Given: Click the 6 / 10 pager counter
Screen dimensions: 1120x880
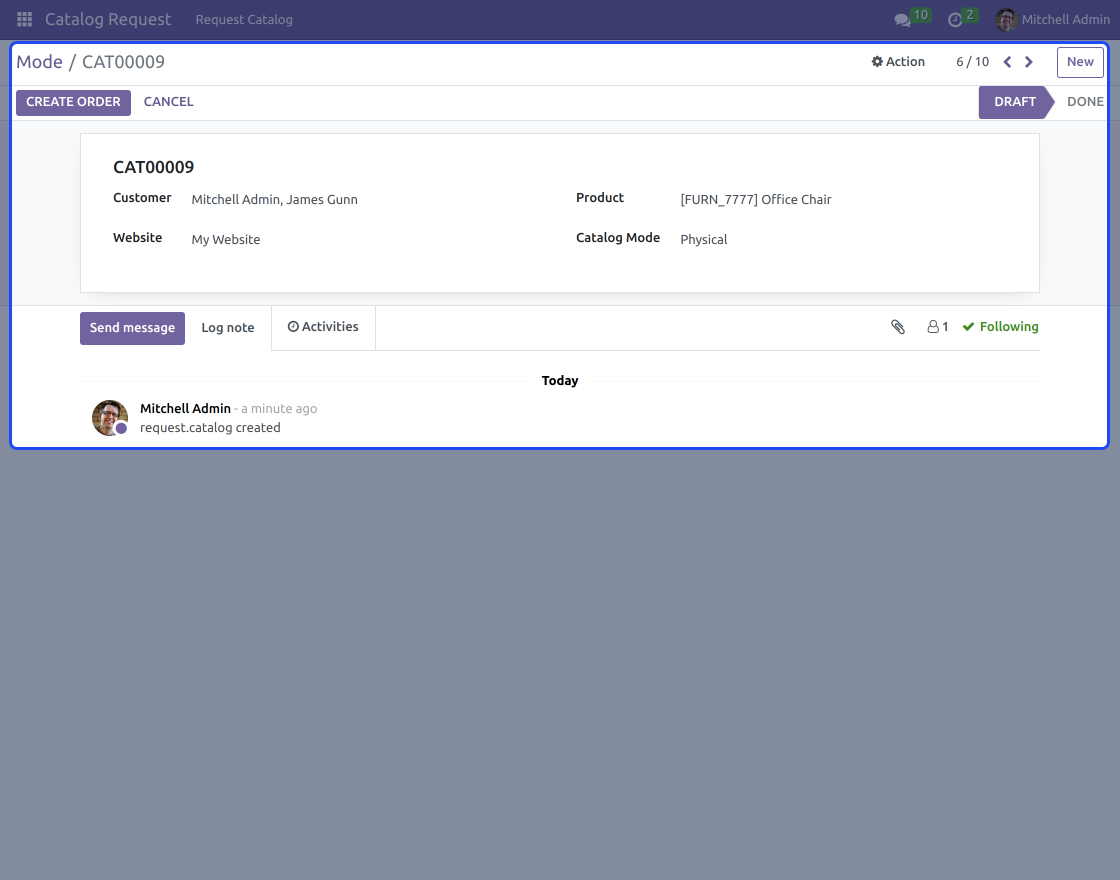Looking at the screenshot, I should pyautogui.click(x=972, y=62).
